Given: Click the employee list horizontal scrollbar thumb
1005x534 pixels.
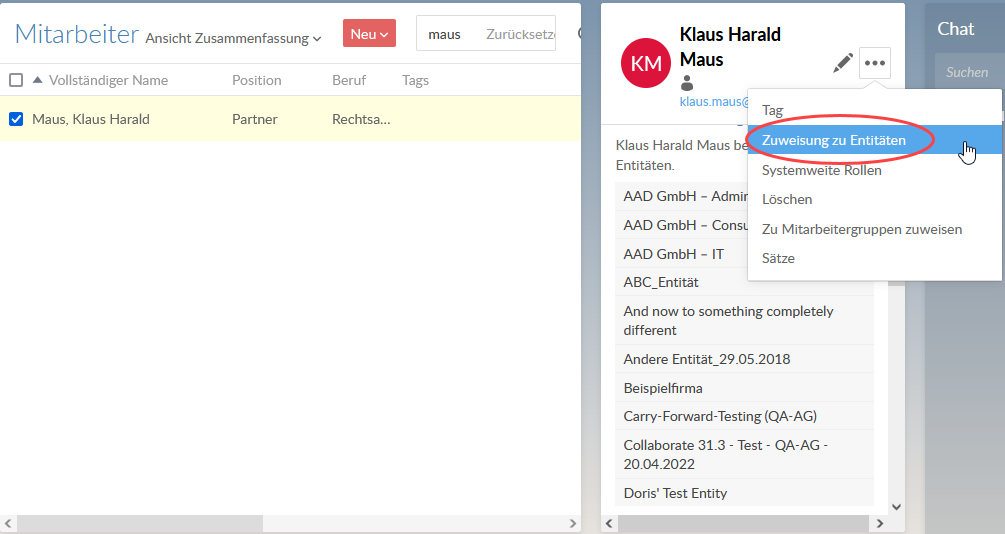Looking at the screenshot, I should (x=138, y=524).
